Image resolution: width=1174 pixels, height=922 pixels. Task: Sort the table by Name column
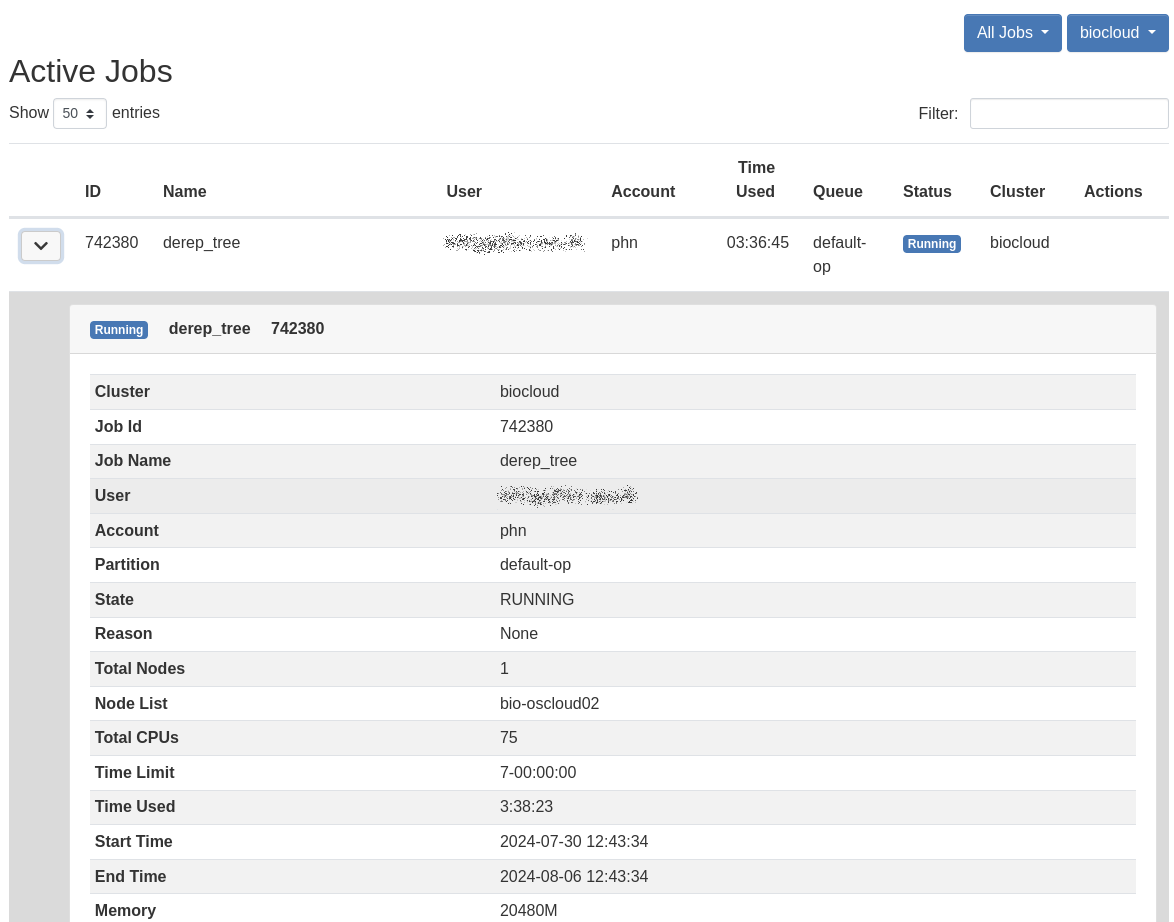(x=184, y=192)
